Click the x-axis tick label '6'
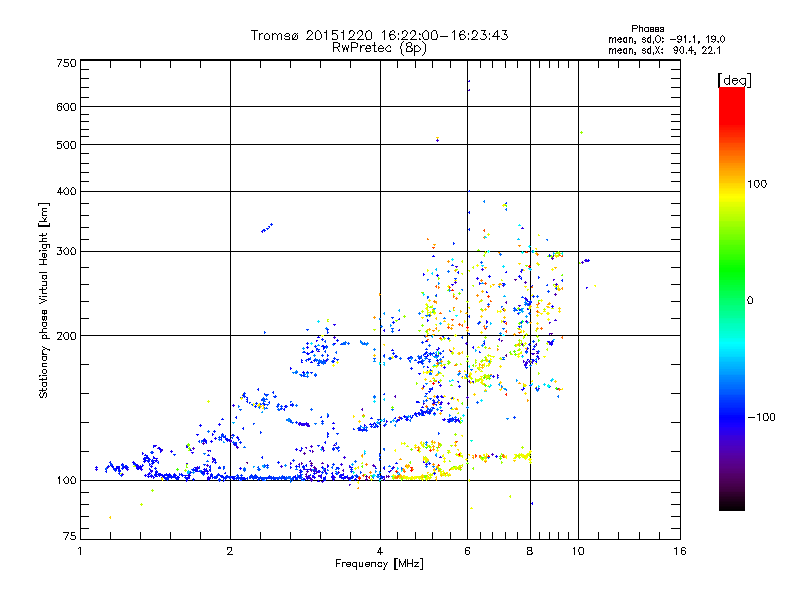 tap(467, 551)
